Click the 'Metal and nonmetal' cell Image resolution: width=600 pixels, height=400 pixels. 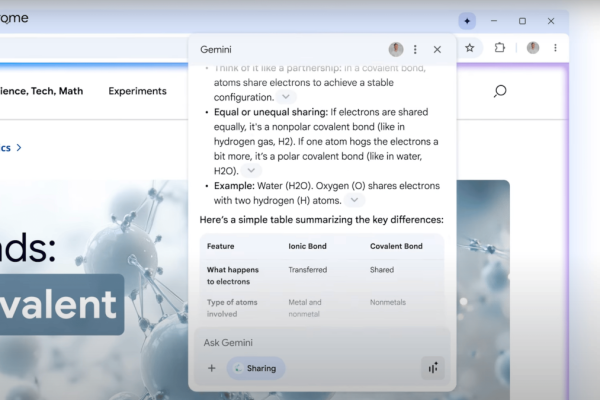(305, 308)
